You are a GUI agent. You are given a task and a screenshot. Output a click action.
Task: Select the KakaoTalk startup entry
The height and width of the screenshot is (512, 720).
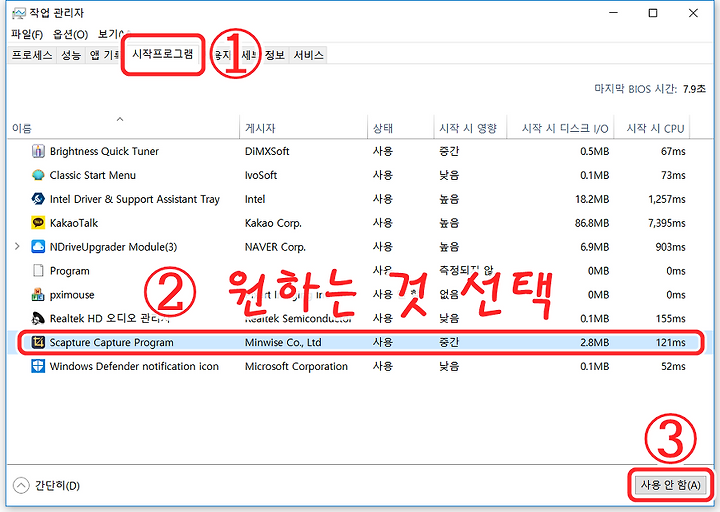pos(74,223)
